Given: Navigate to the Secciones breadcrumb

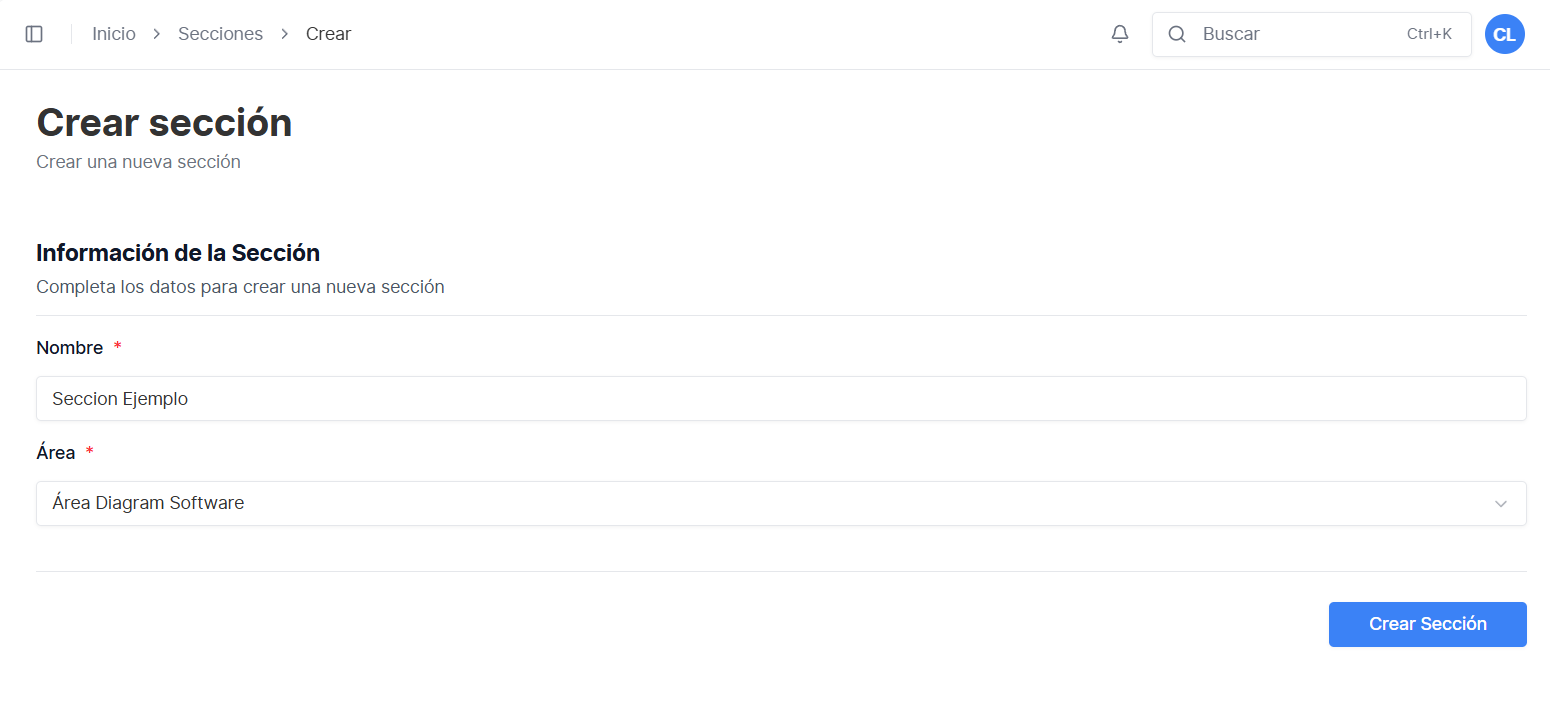Looking at the screenshot, I should point(220,34).
